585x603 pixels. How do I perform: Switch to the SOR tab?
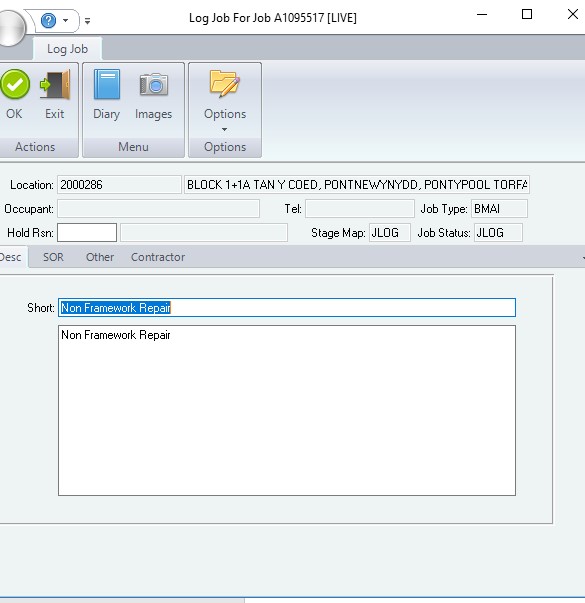(53, 257)
